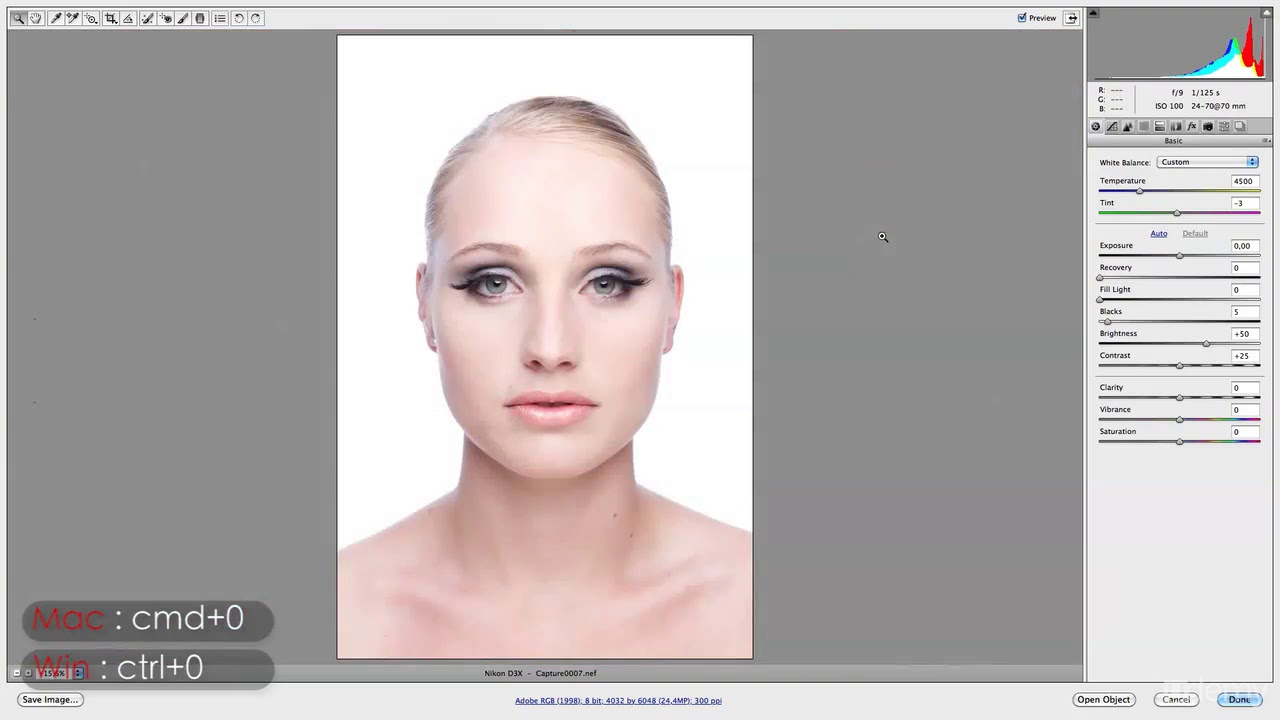Click the Brightness value field
This screenshot has height=720, width=1280.
pyautogui.click(x=1245, y=334)
